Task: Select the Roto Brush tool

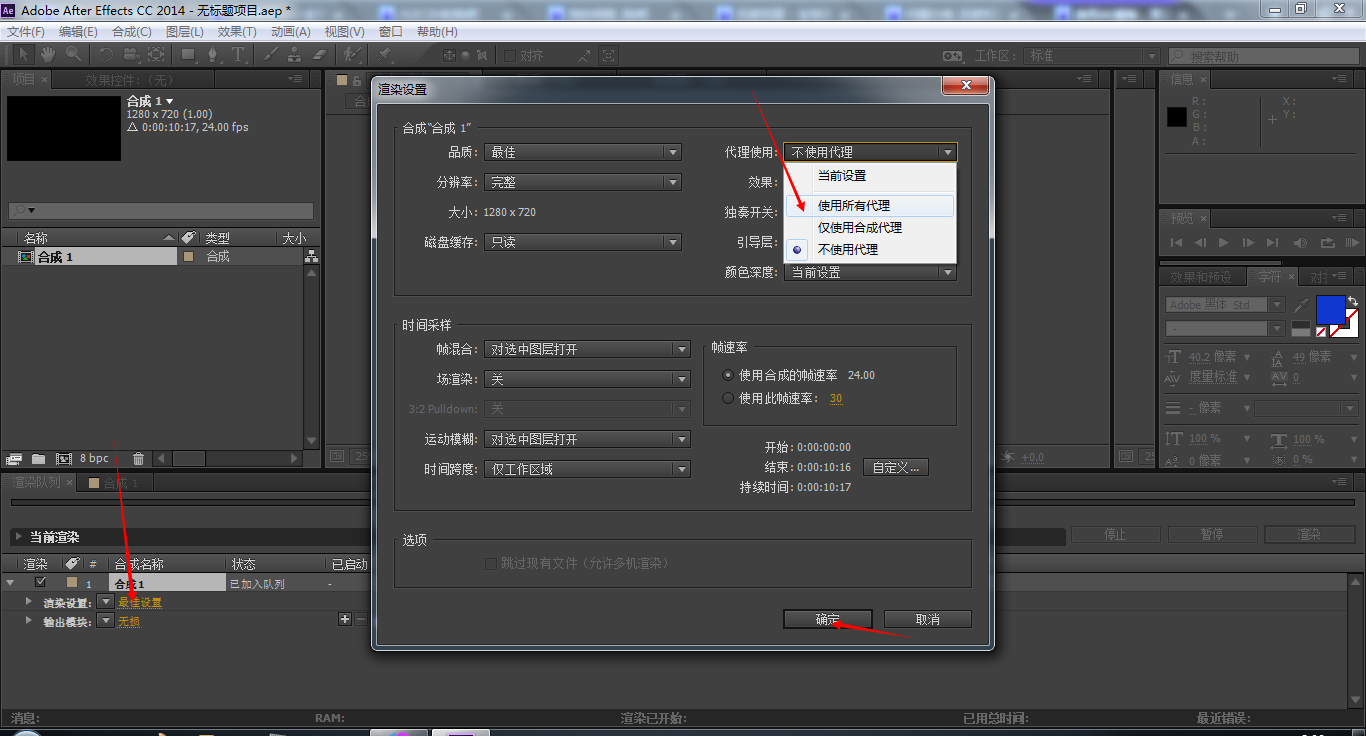Action: coord(353,55)
